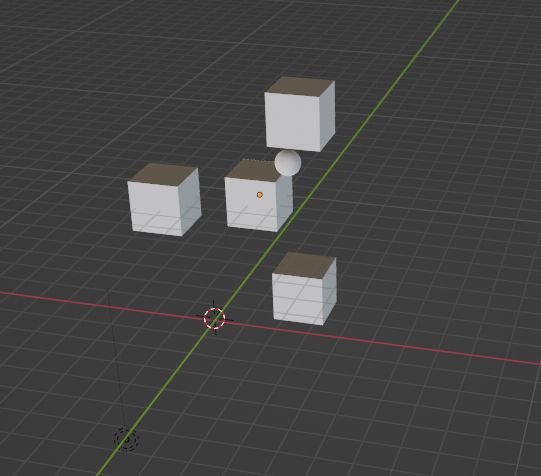Click the right side face of leftmost cube
This screenshot has height=476, width=541.
pos(190,202)
